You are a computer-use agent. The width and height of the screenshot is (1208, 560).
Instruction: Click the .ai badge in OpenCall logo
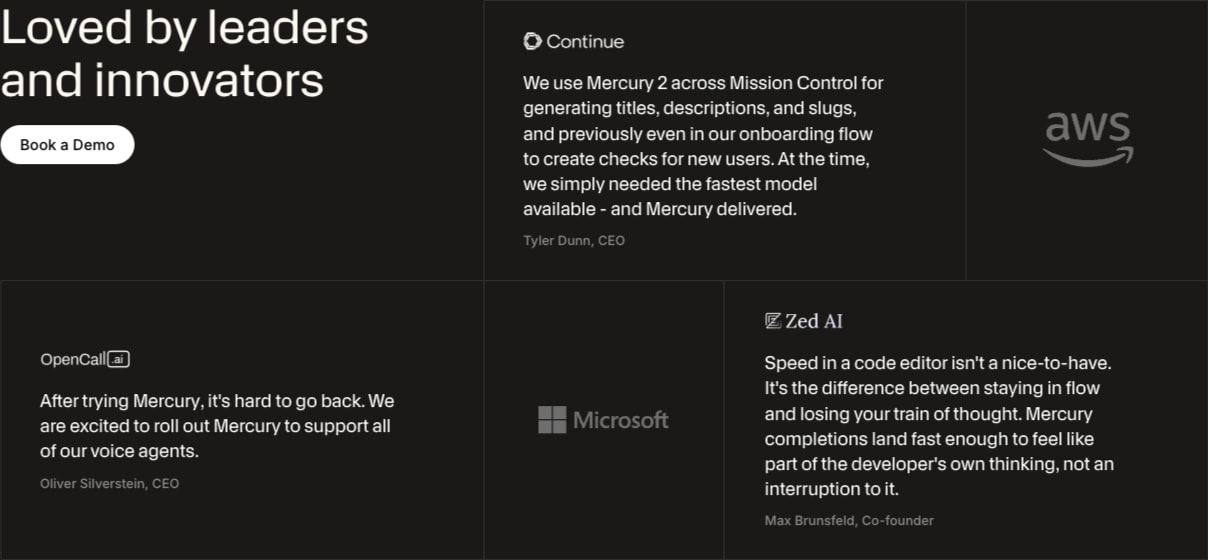(x=119, y=359)
